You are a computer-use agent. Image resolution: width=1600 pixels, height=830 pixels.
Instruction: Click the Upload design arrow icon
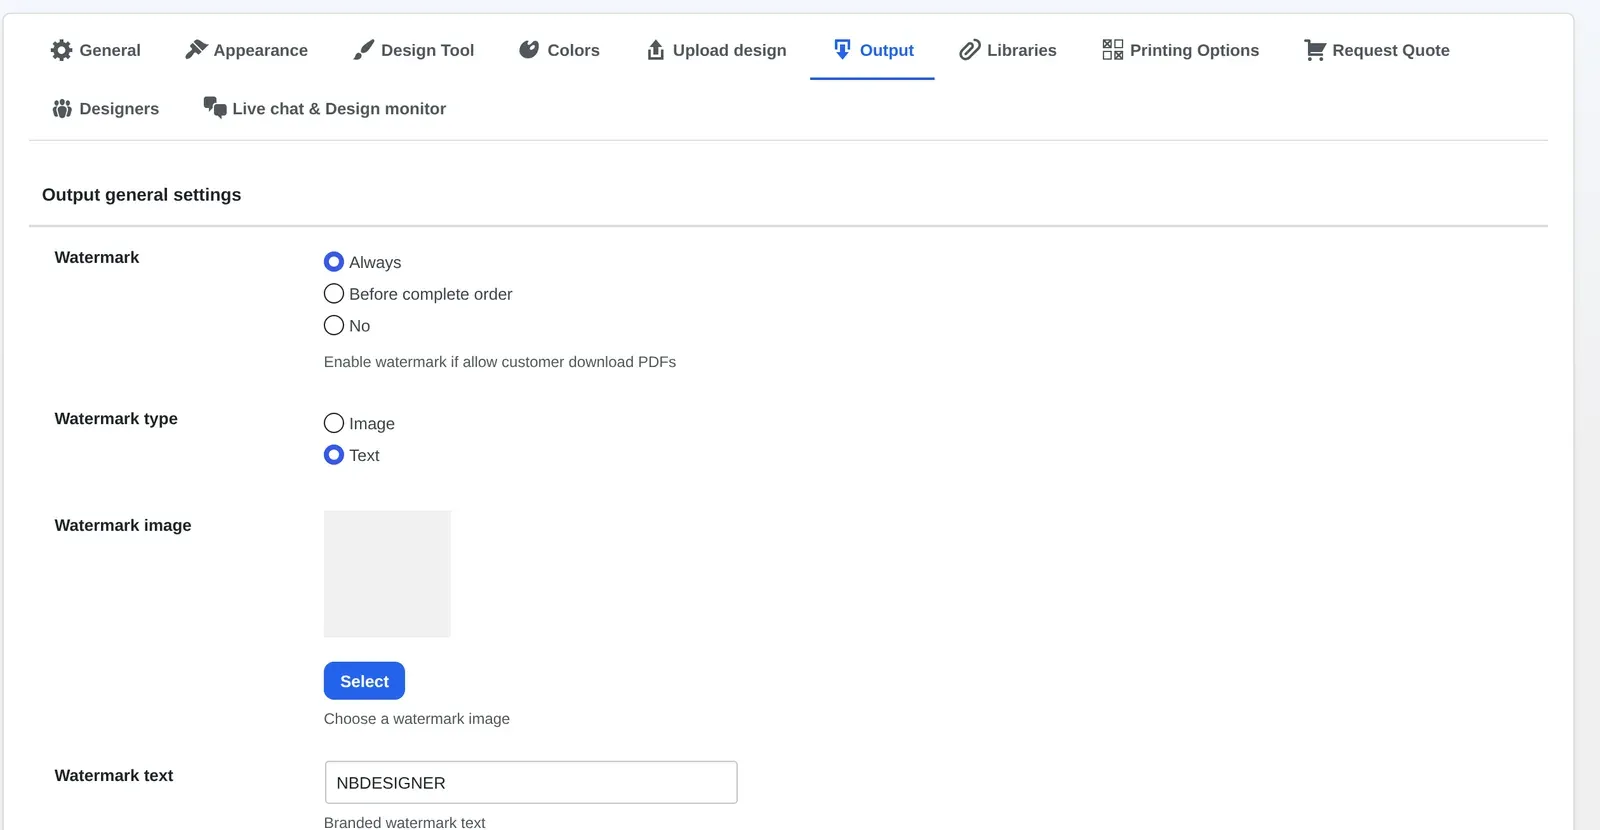point(655,50)
